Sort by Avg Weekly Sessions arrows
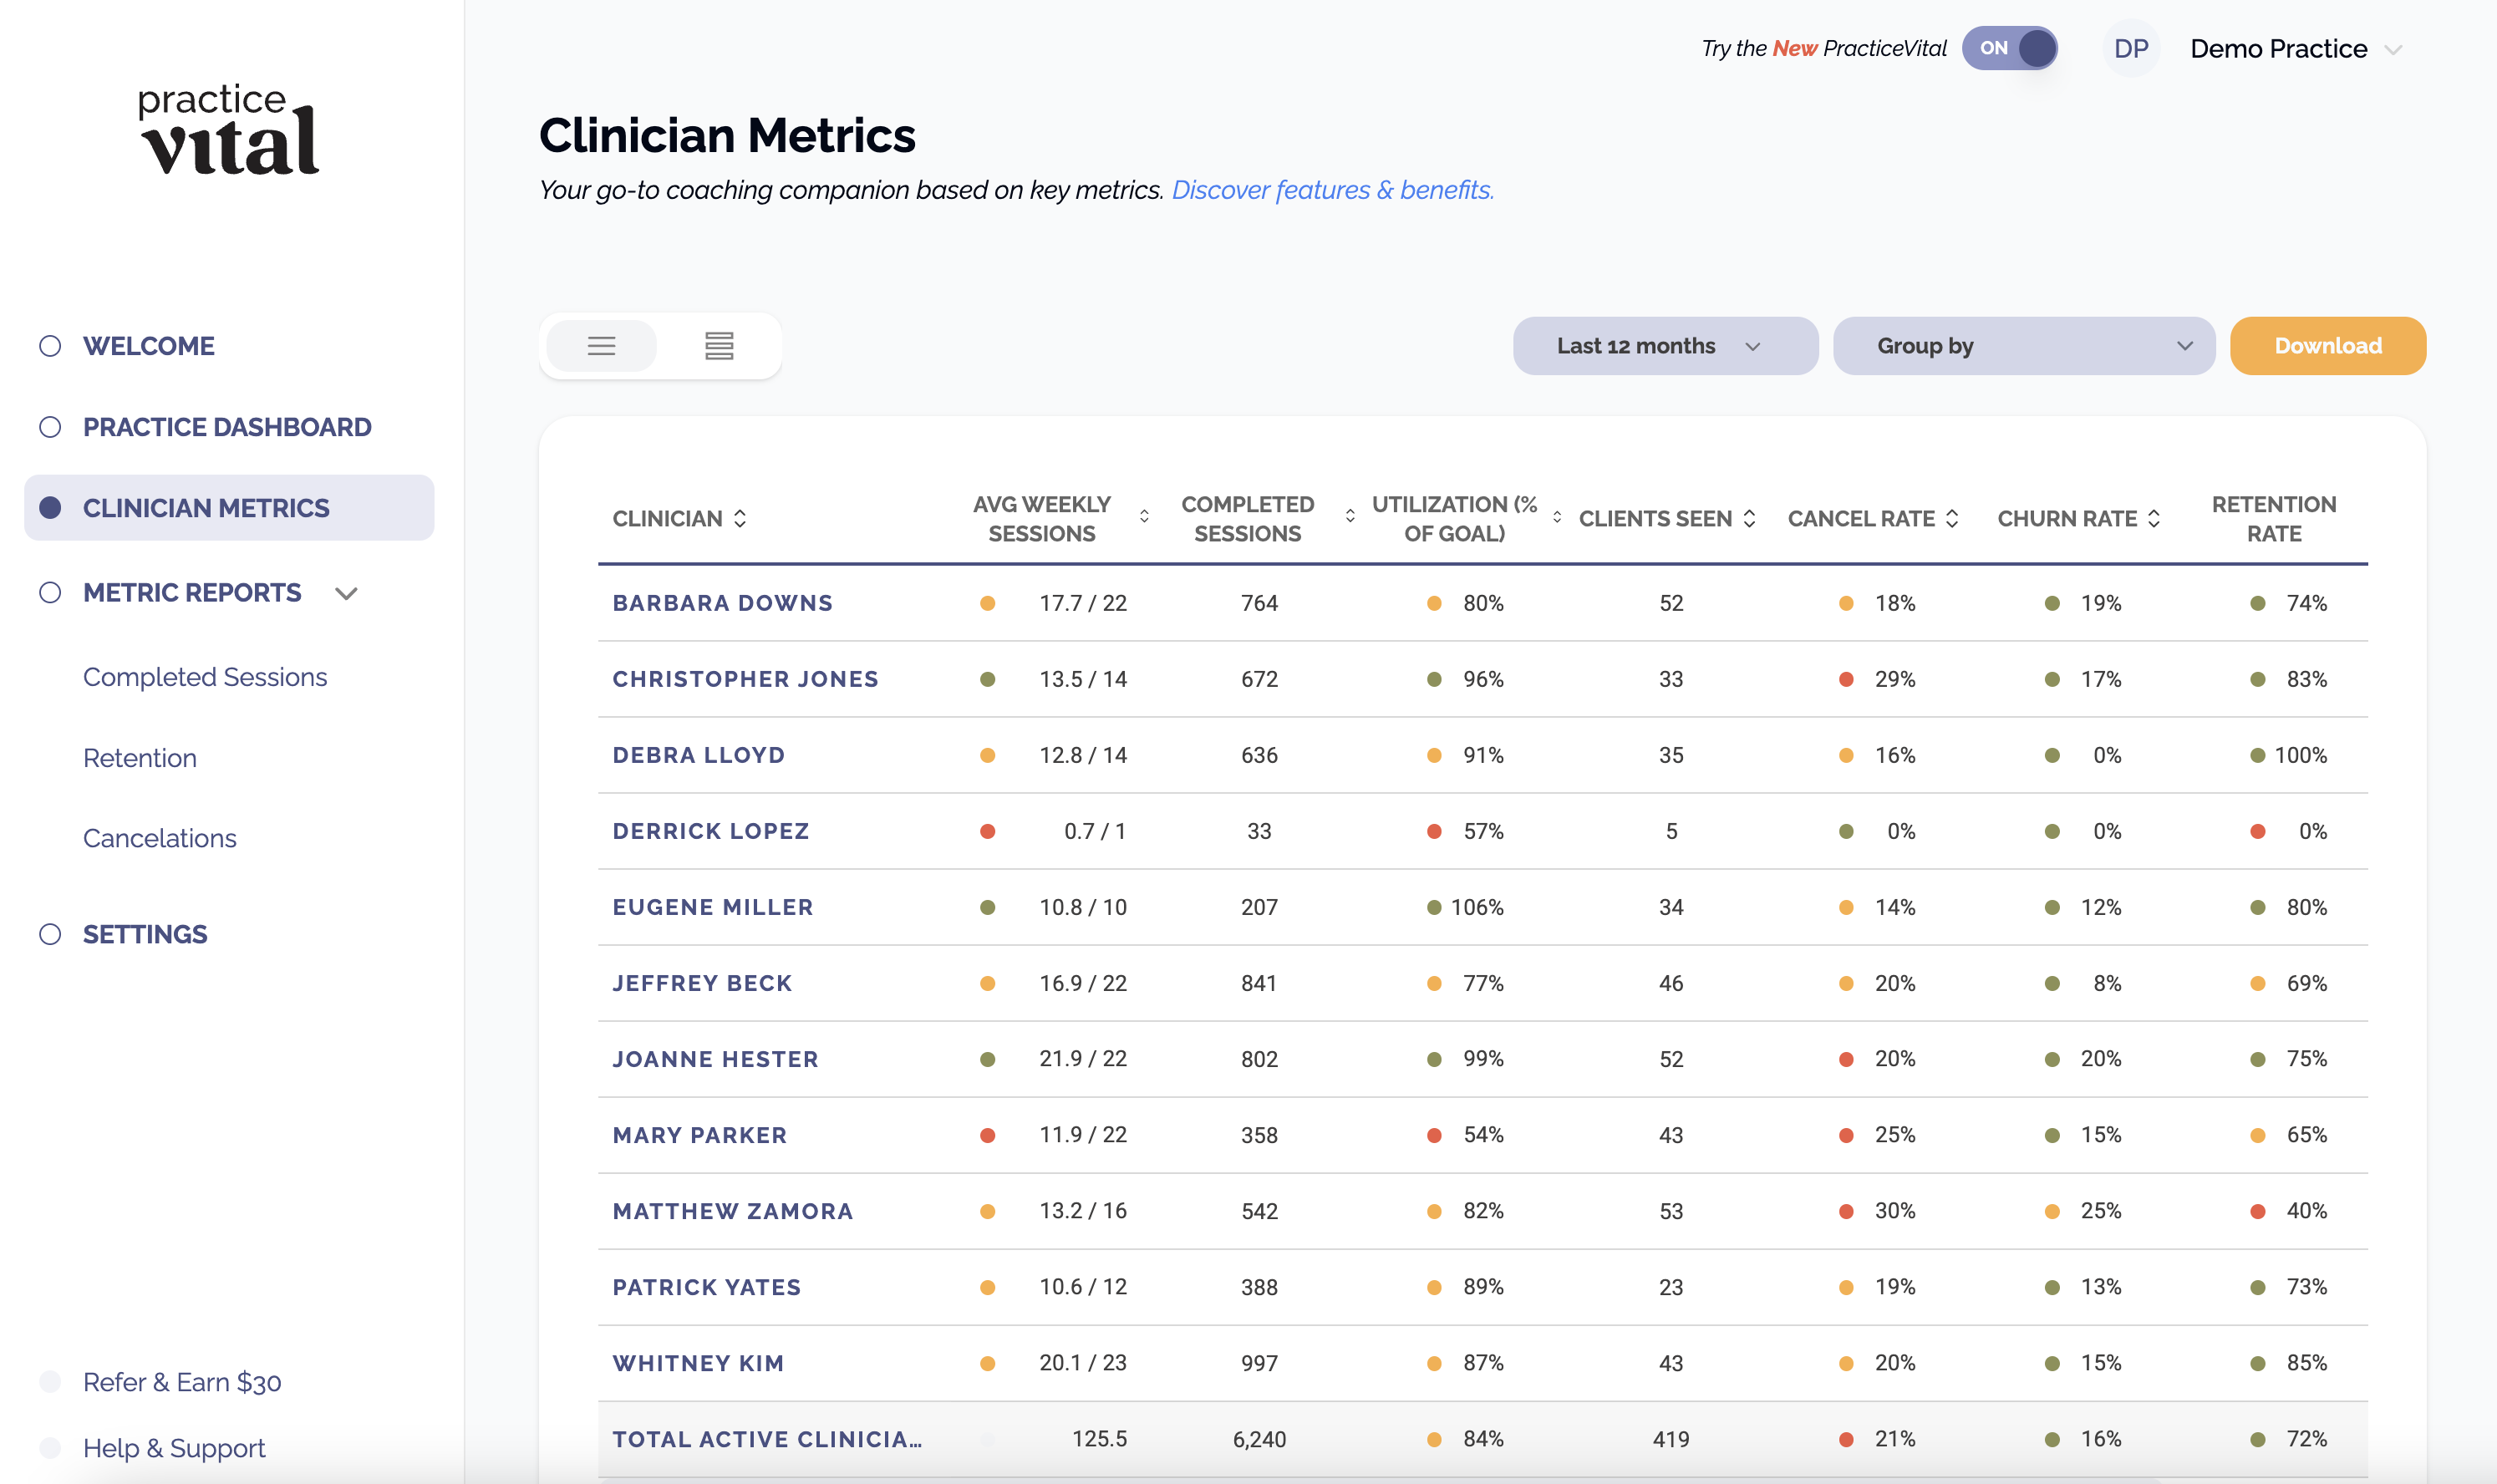 pyautogui.click(x=1144, y=517)
